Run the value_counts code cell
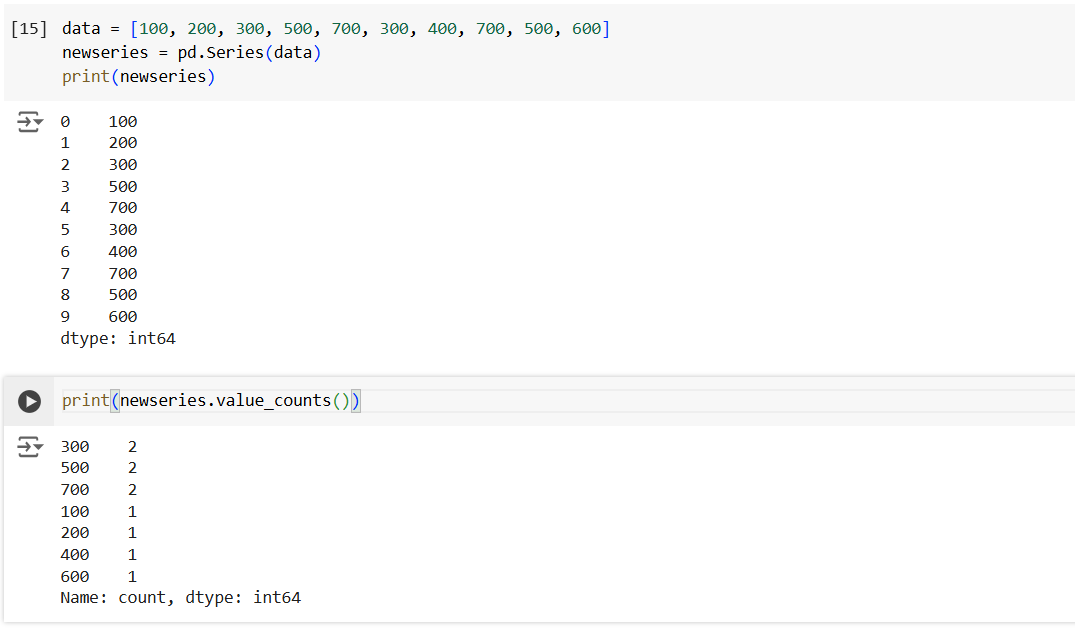Screen dimensions: 1075x643 (x=30, y=401)
